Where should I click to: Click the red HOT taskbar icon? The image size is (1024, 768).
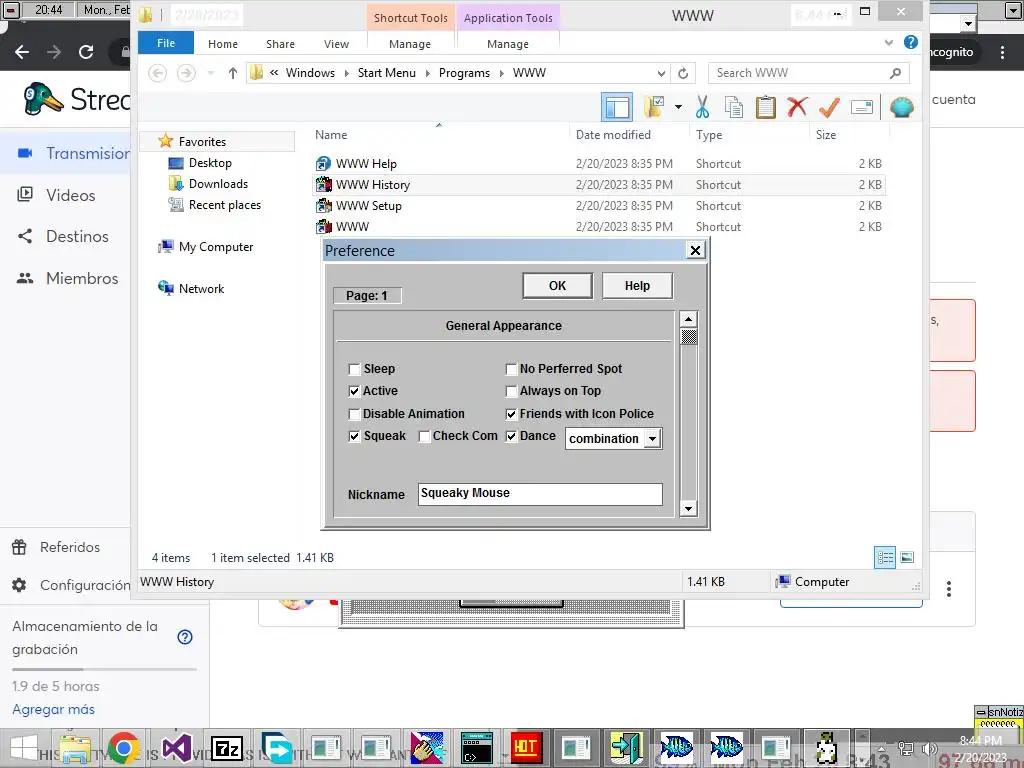pos(525,748)
